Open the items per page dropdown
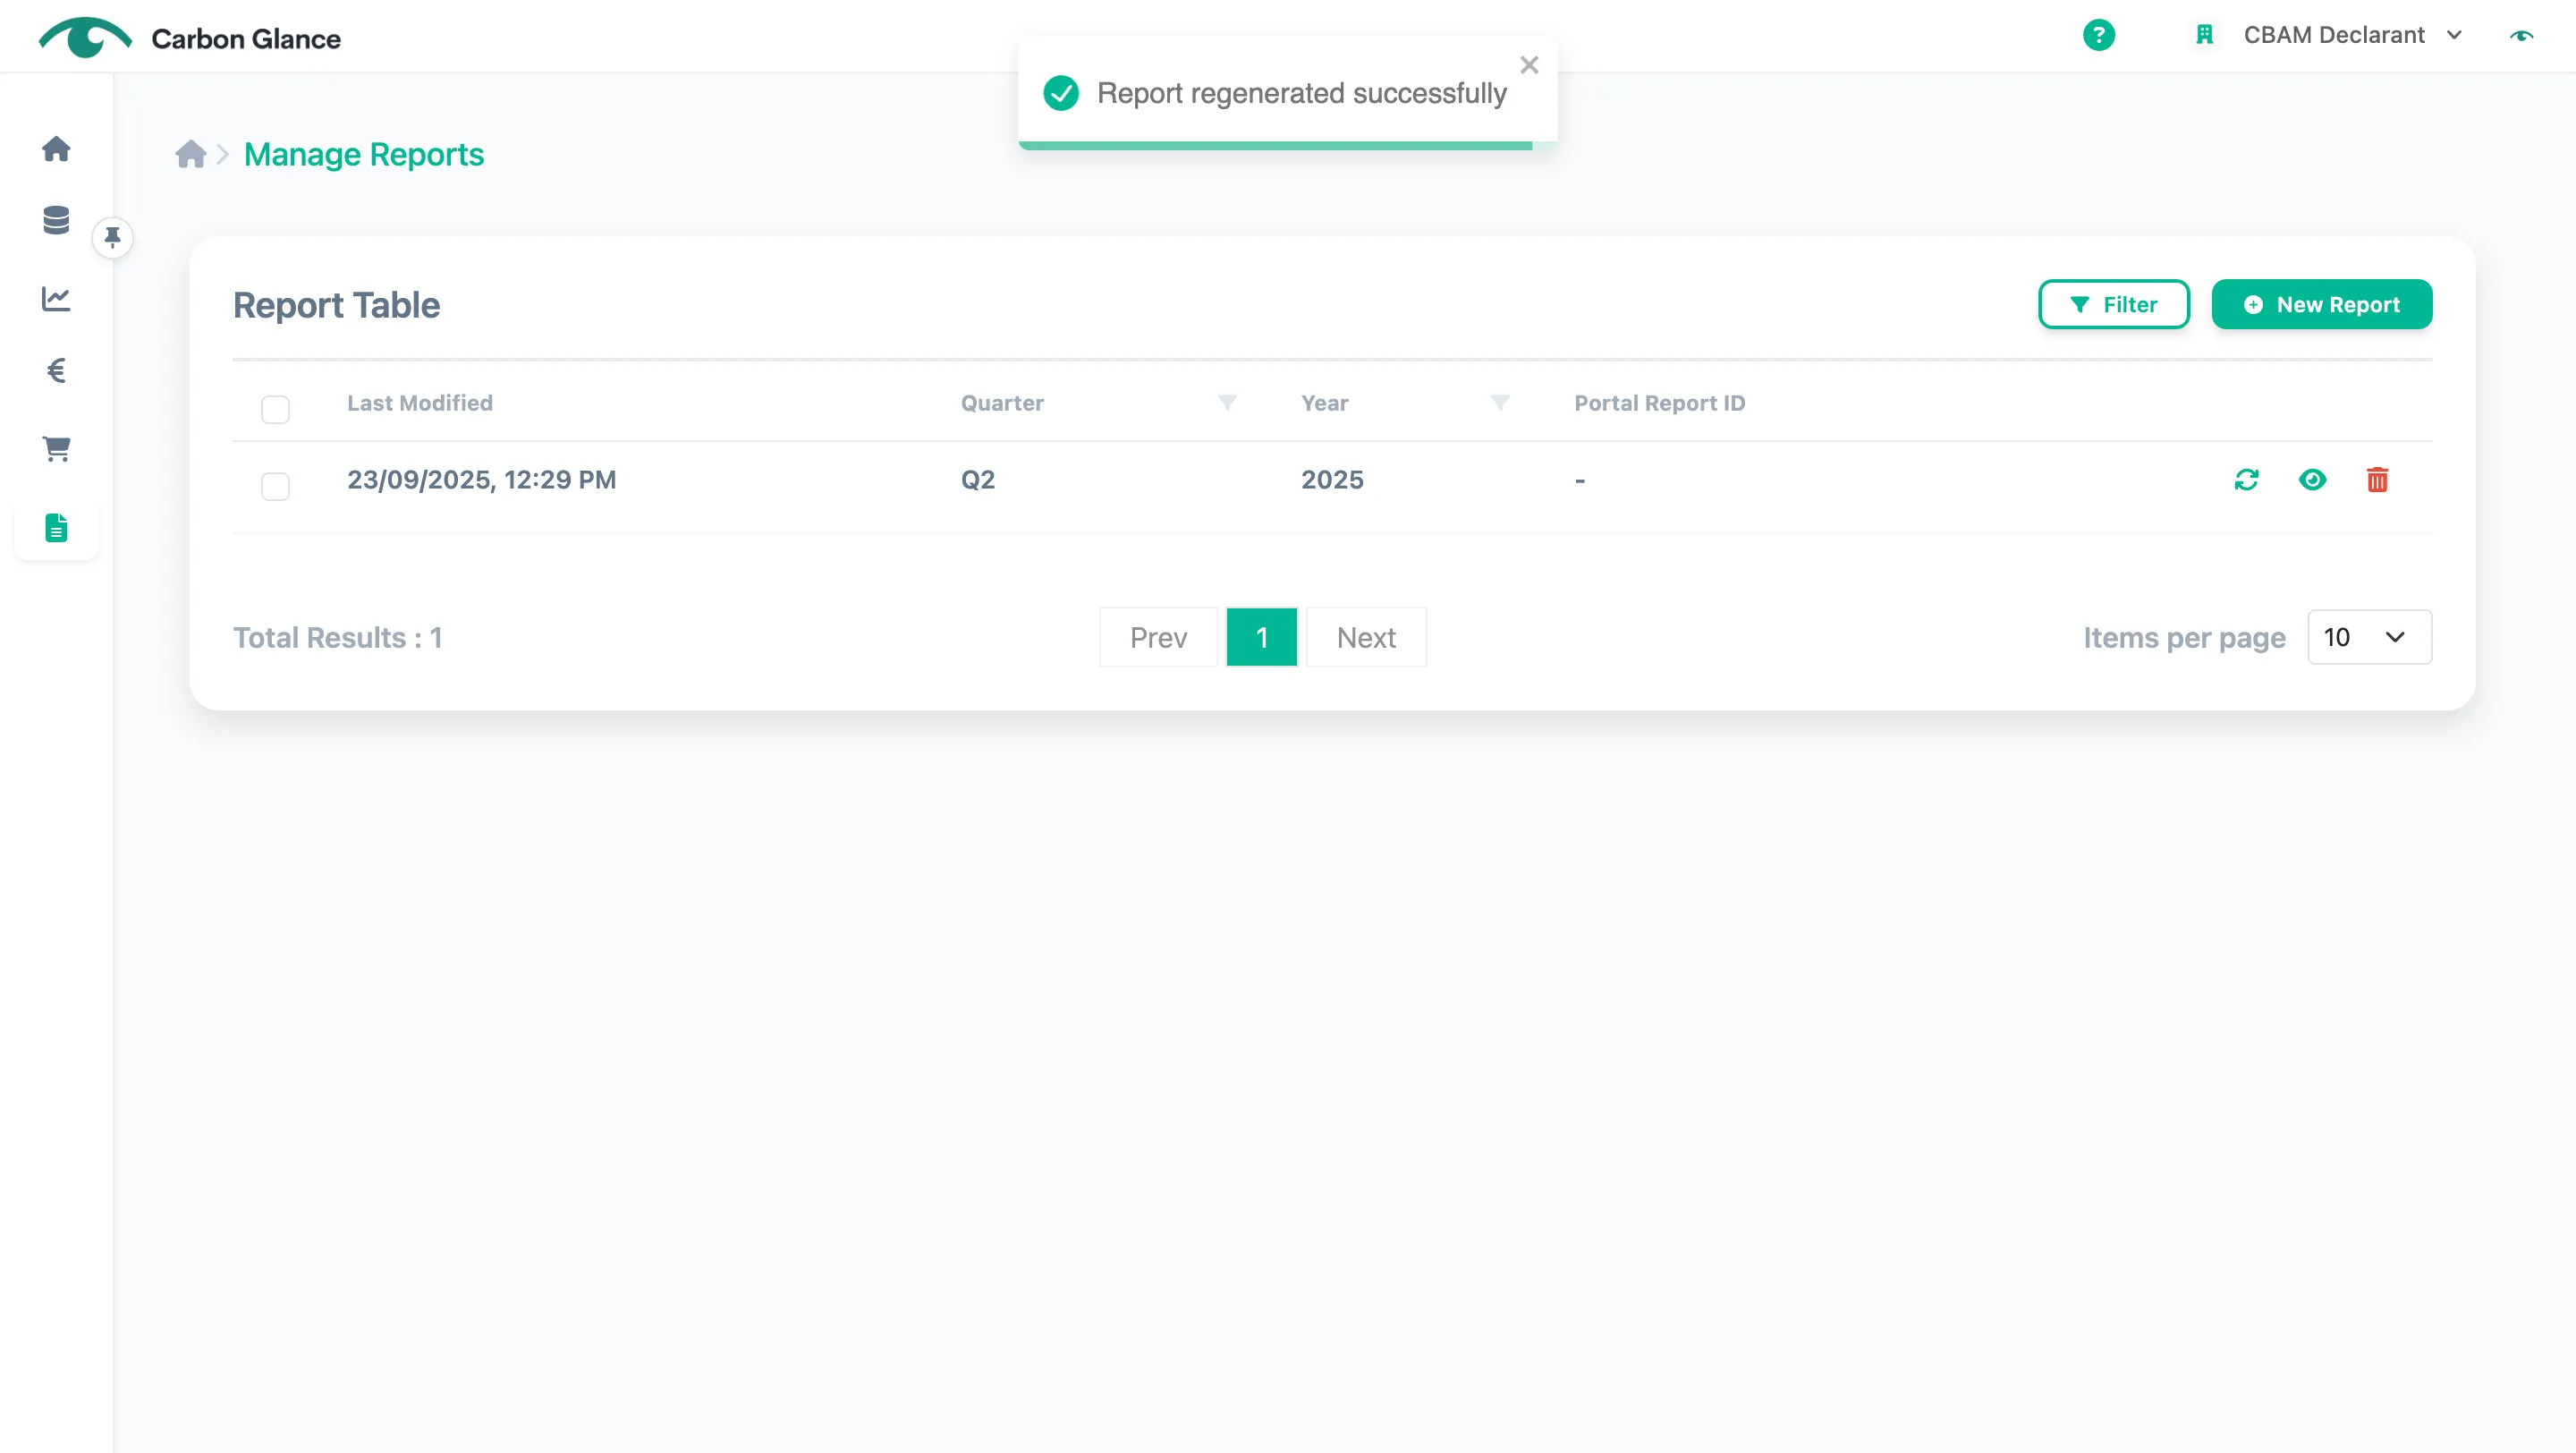This screenshot has height=1453, width=2576. click(2369, 637)
